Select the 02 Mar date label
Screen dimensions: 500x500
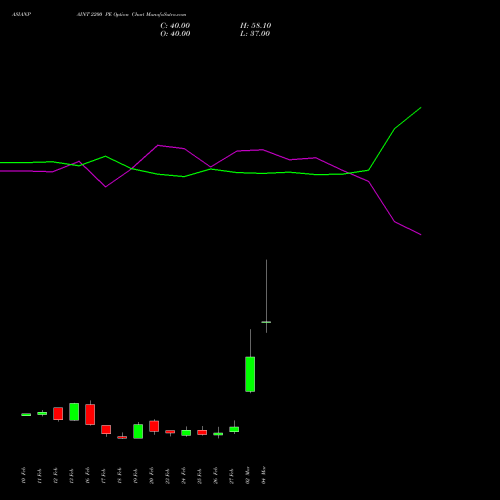[x=247, y=476]
